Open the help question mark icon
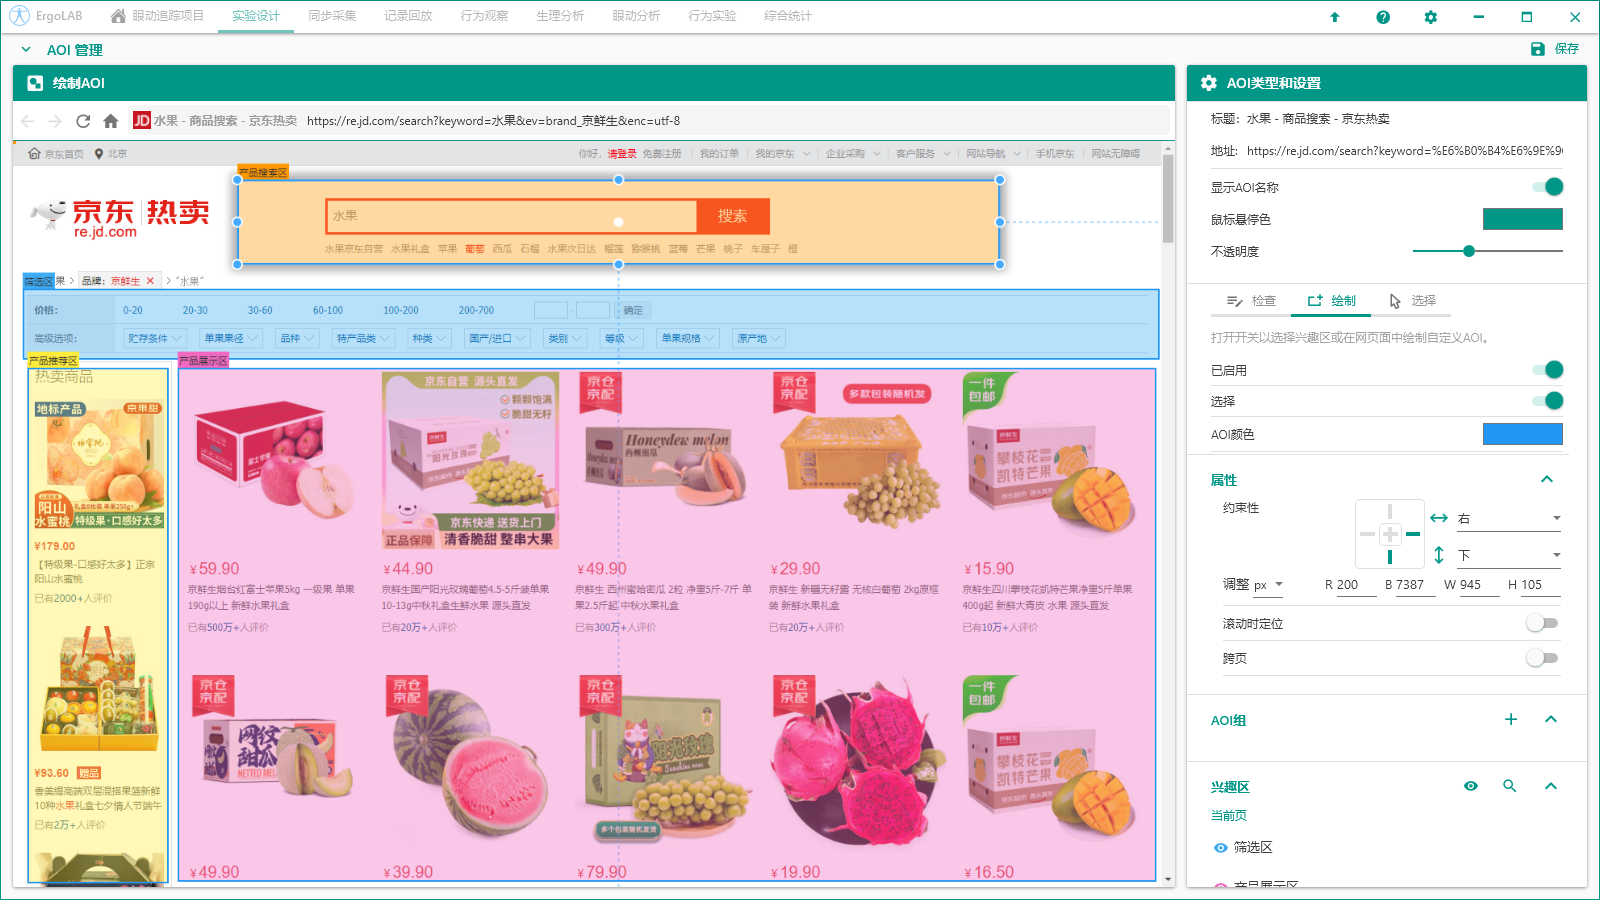Image resolution: width=1600 pixels, height=900 pixels. point(1383,17)
